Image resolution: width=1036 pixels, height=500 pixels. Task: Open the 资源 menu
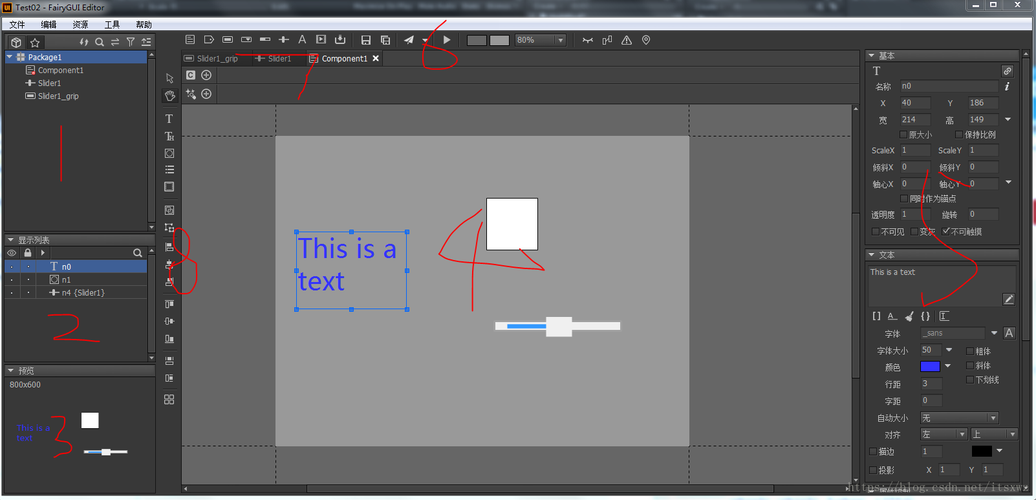point(81,24)
